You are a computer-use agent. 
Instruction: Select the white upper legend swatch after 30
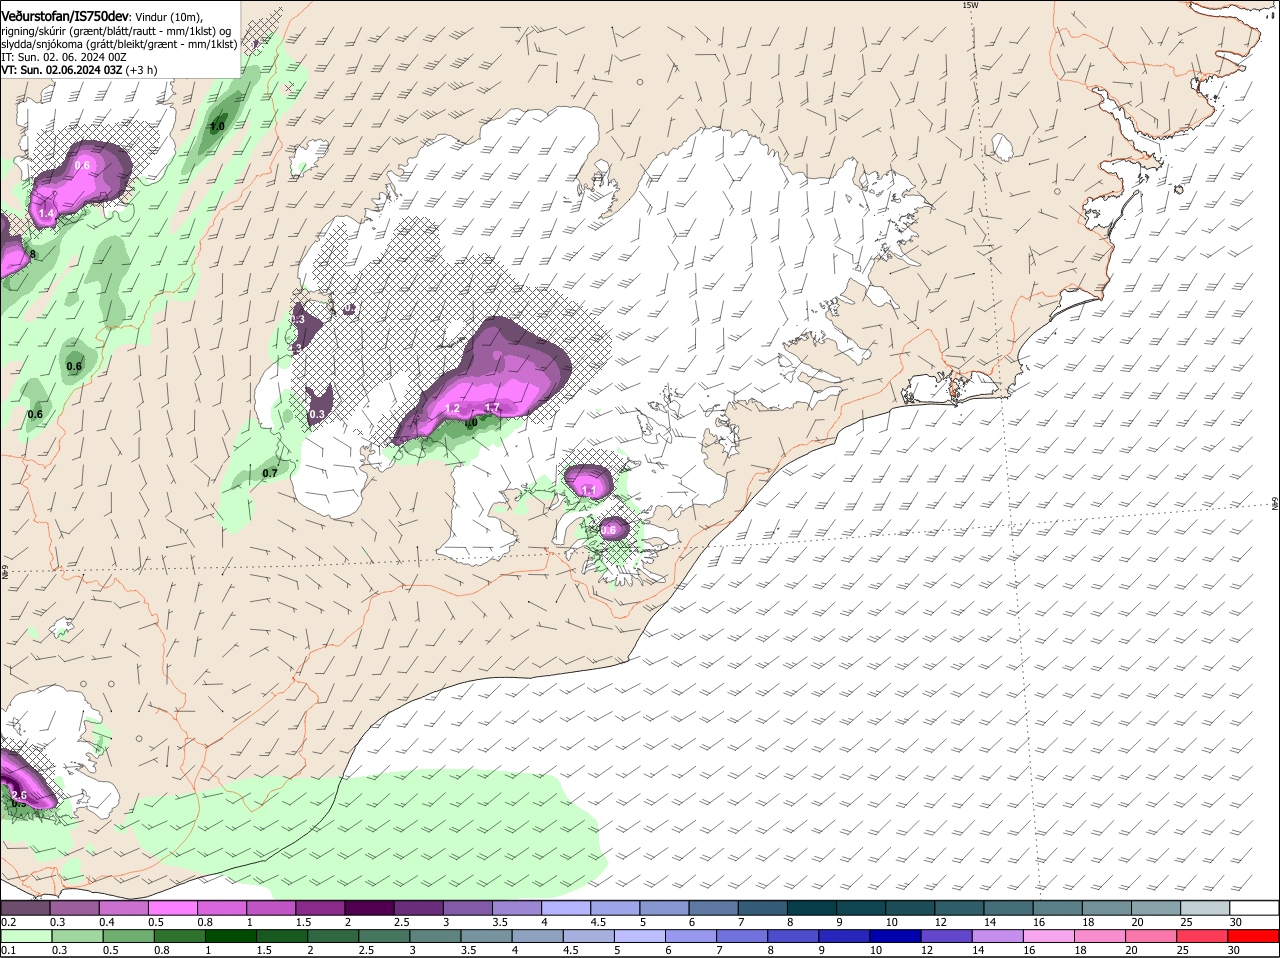pyautogui.click(x=1255, y=908)
